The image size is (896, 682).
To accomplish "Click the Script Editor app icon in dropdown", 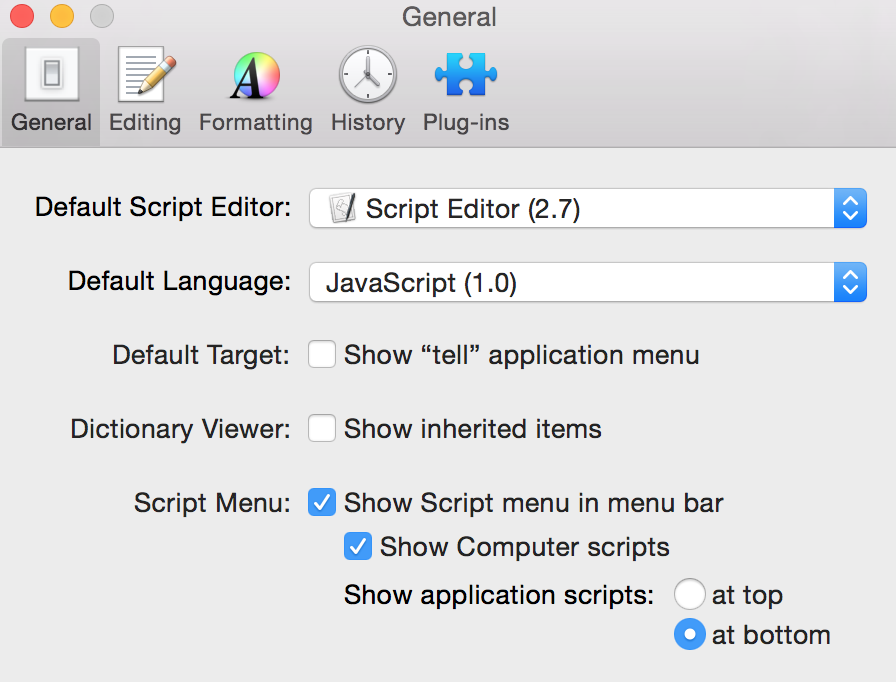I will (x=343, y=208).
